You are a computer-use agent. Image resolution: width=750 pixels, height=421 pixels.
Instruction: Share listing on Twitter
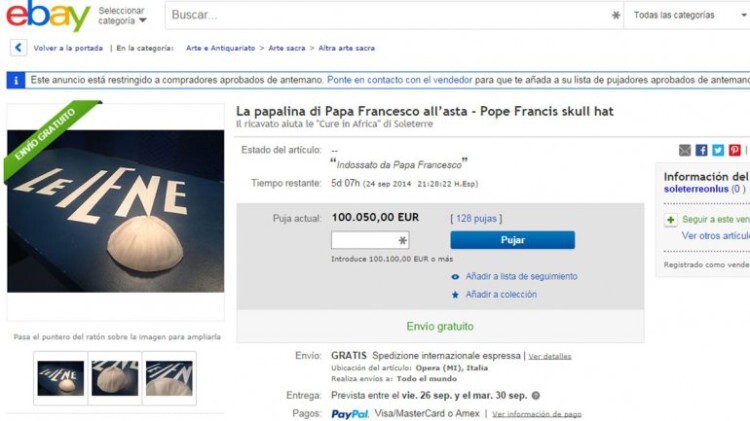[718, 150]
